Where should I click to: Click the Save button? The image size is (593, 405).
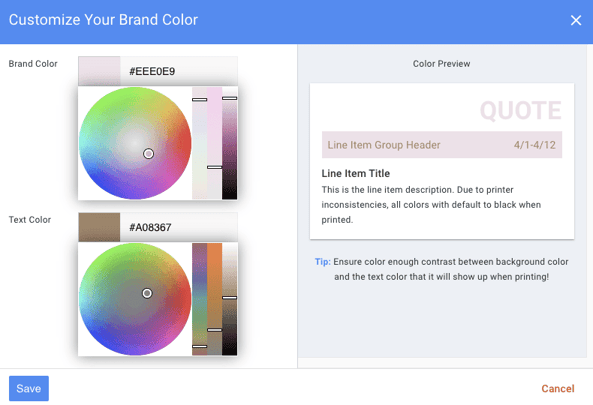29,388
